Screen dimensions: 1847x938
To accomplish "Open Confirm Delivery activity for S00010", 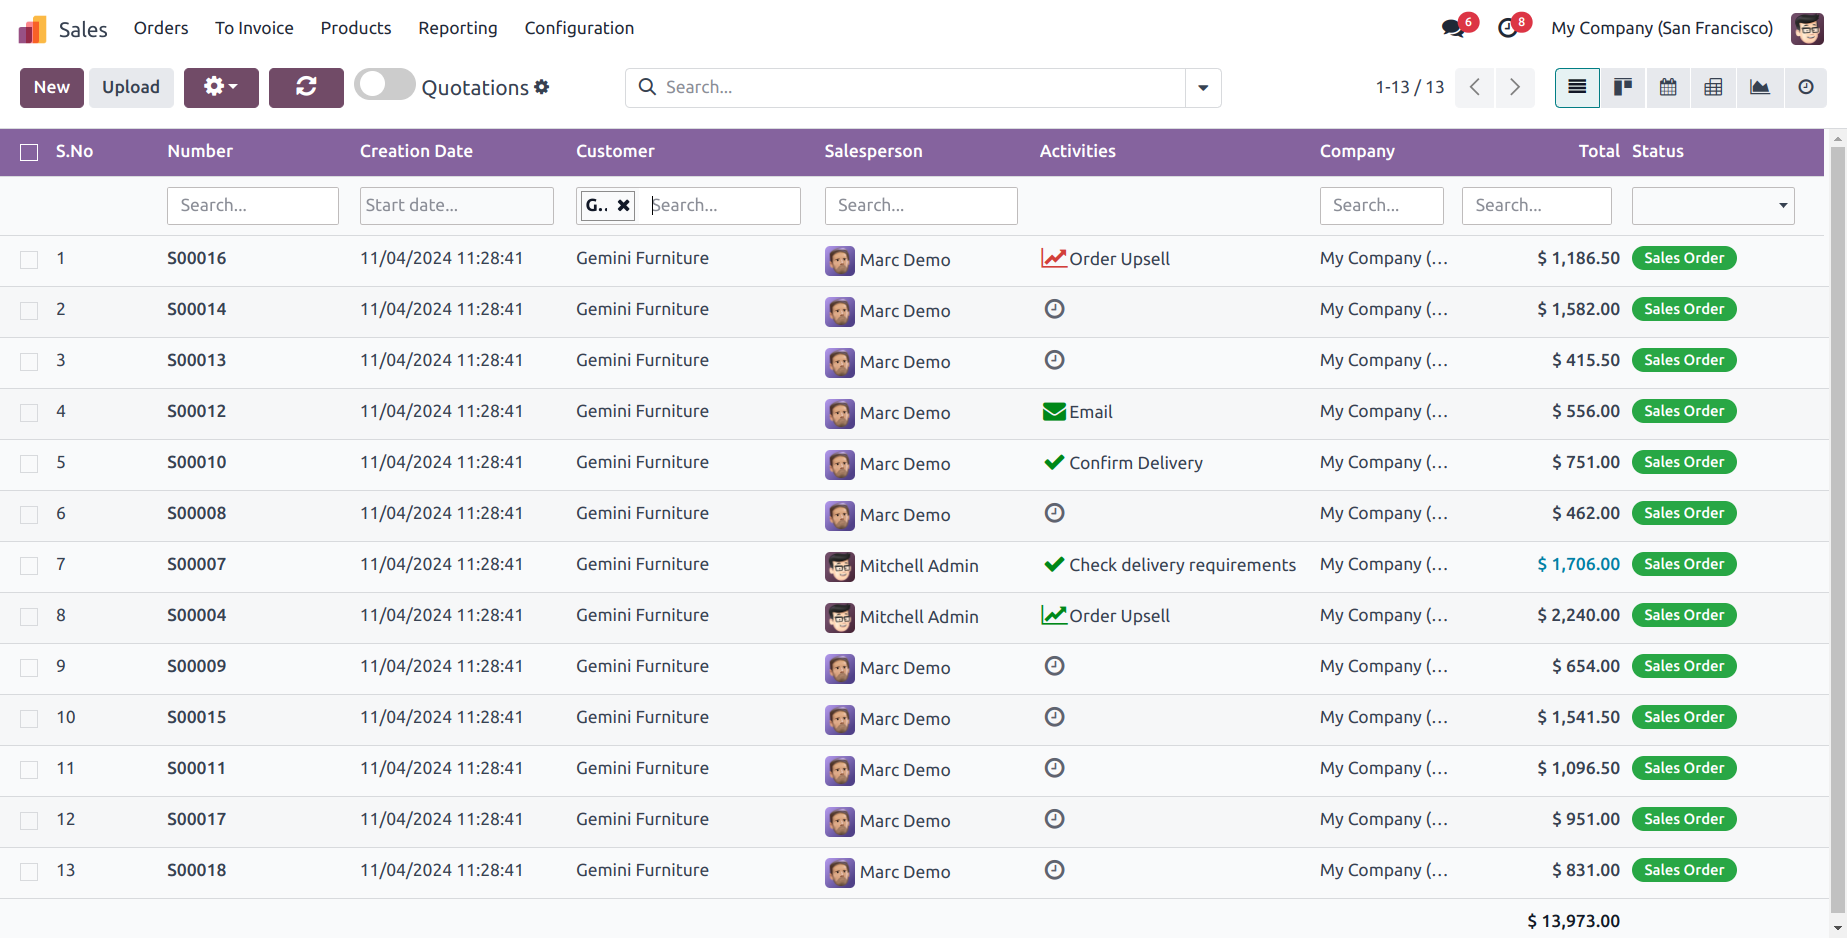I will point(1122,463).
